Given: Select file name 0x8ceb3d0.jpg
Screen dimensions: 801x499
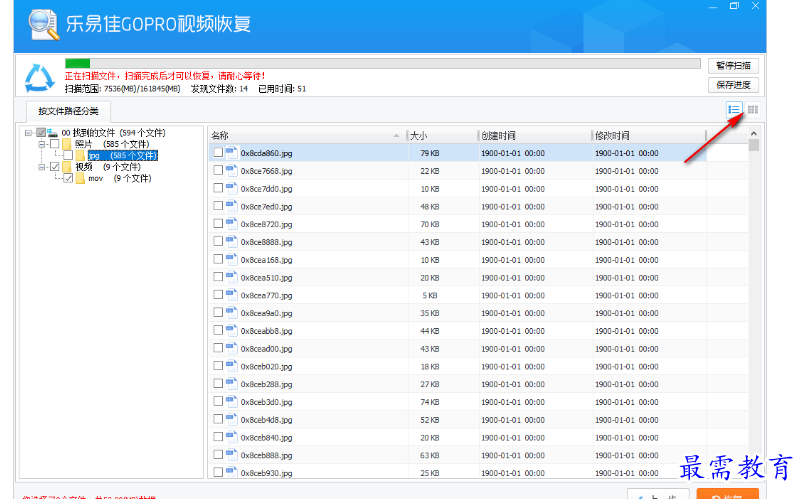Looking at the screenshot, I should [x=266, y=402].
